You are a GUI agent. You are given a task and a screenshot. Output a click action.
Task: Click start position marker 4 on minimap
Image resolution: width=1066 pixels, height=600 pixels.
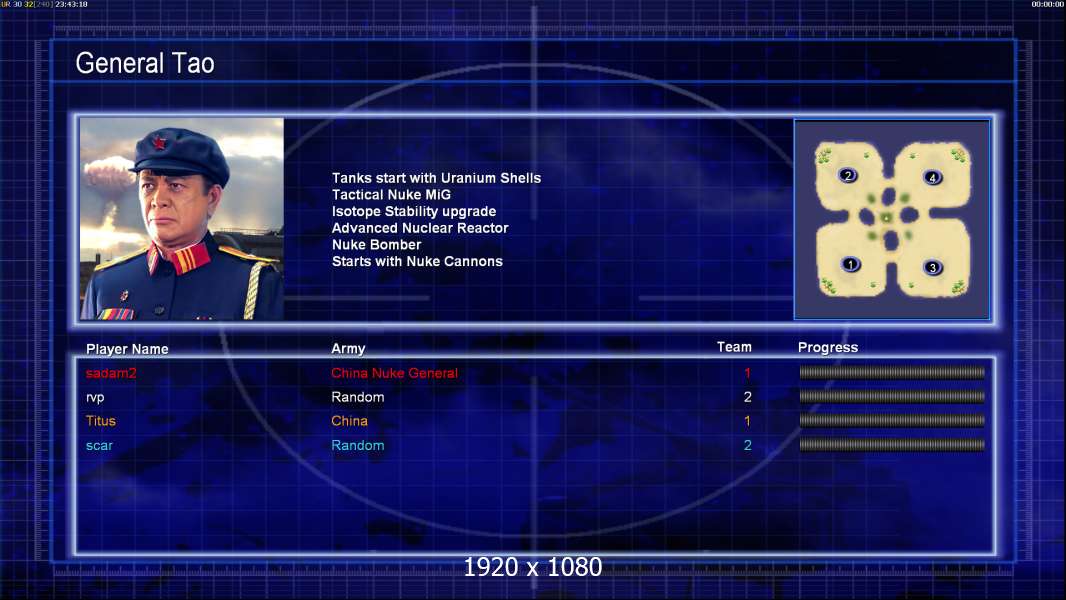click(933, 177)
